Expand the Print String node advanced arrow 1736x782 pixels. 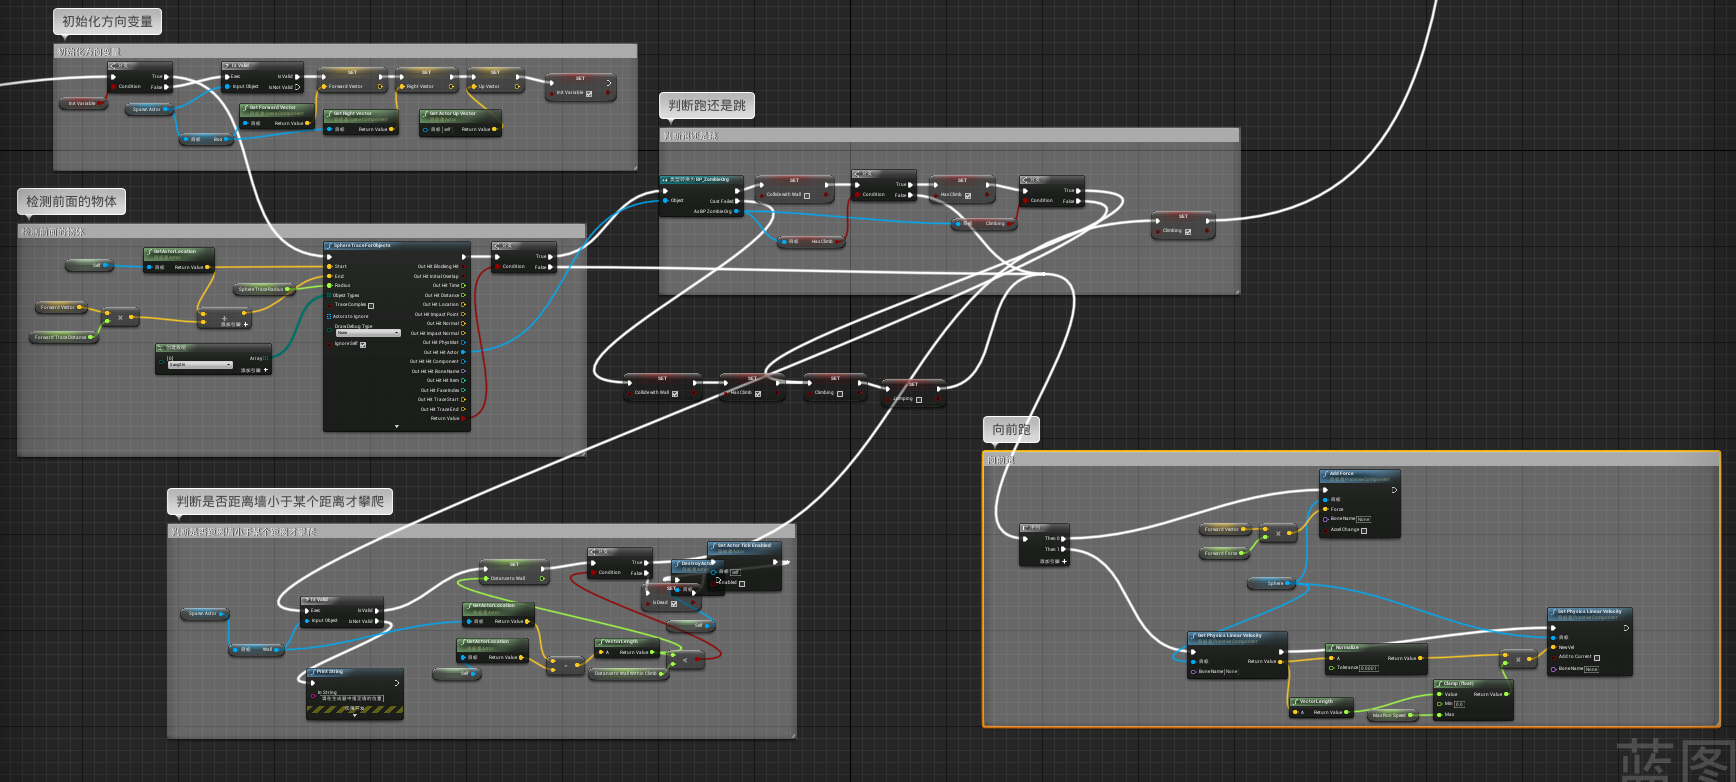pos(355,716)
